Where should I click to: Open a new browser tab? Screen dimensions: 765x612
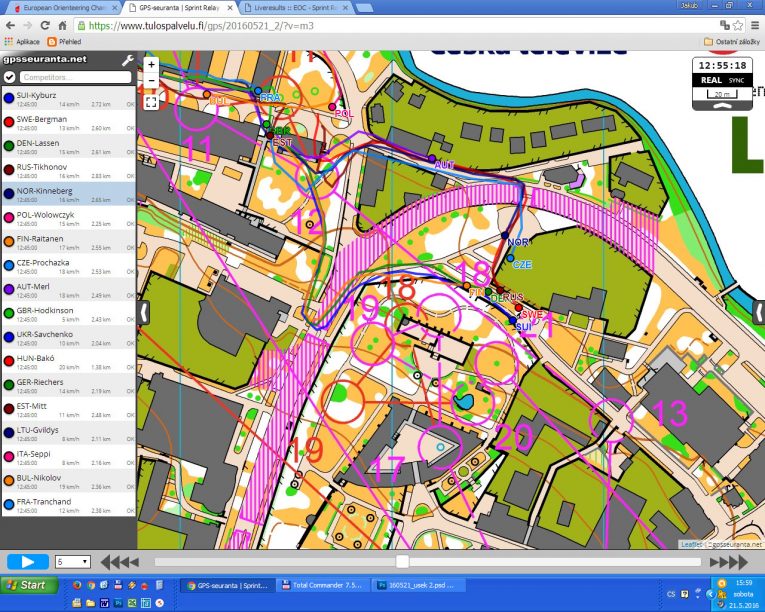click(x=364, y=8)
